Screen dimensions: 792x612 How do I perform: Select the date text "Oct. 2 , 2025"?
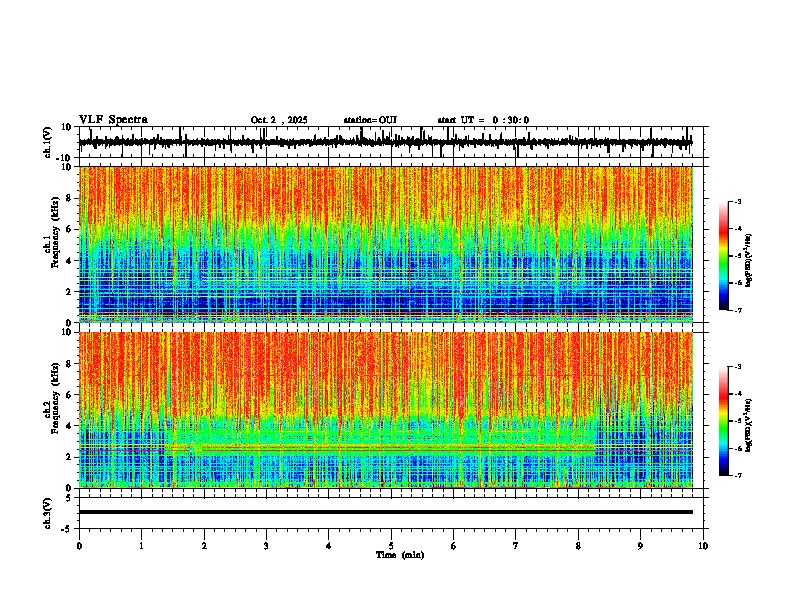click(279, 120)
